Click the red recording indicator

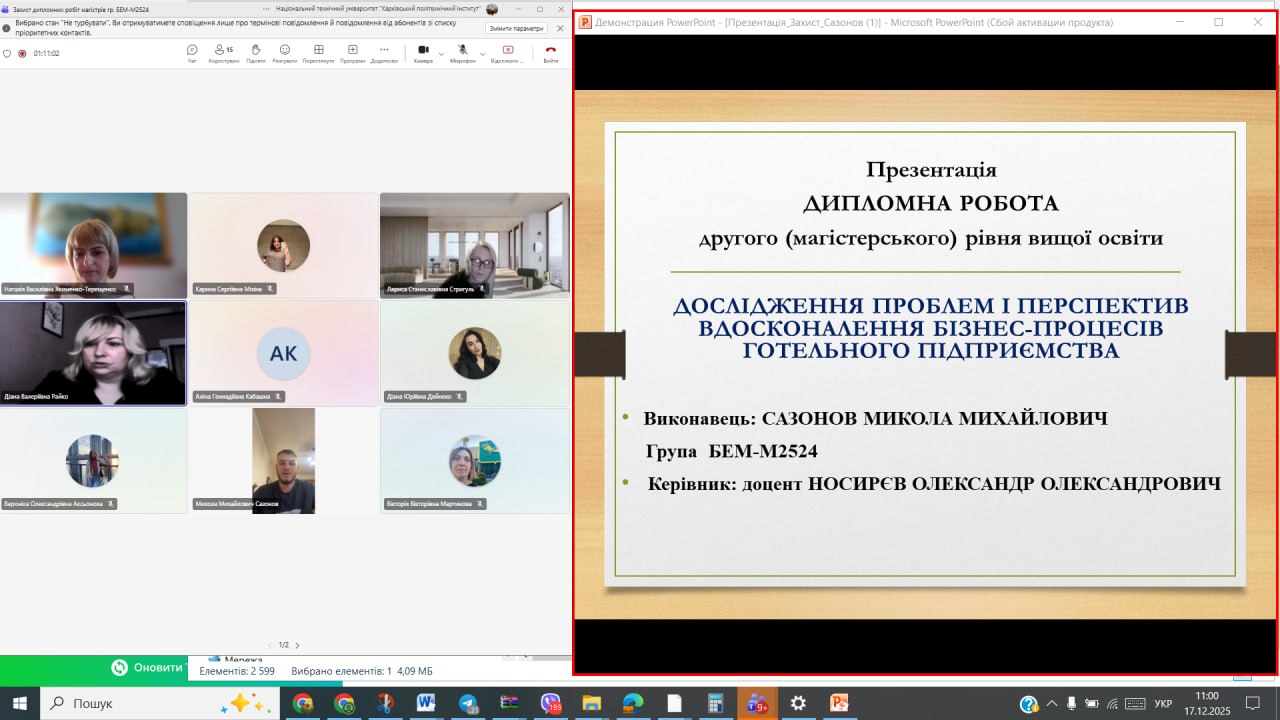22,53
